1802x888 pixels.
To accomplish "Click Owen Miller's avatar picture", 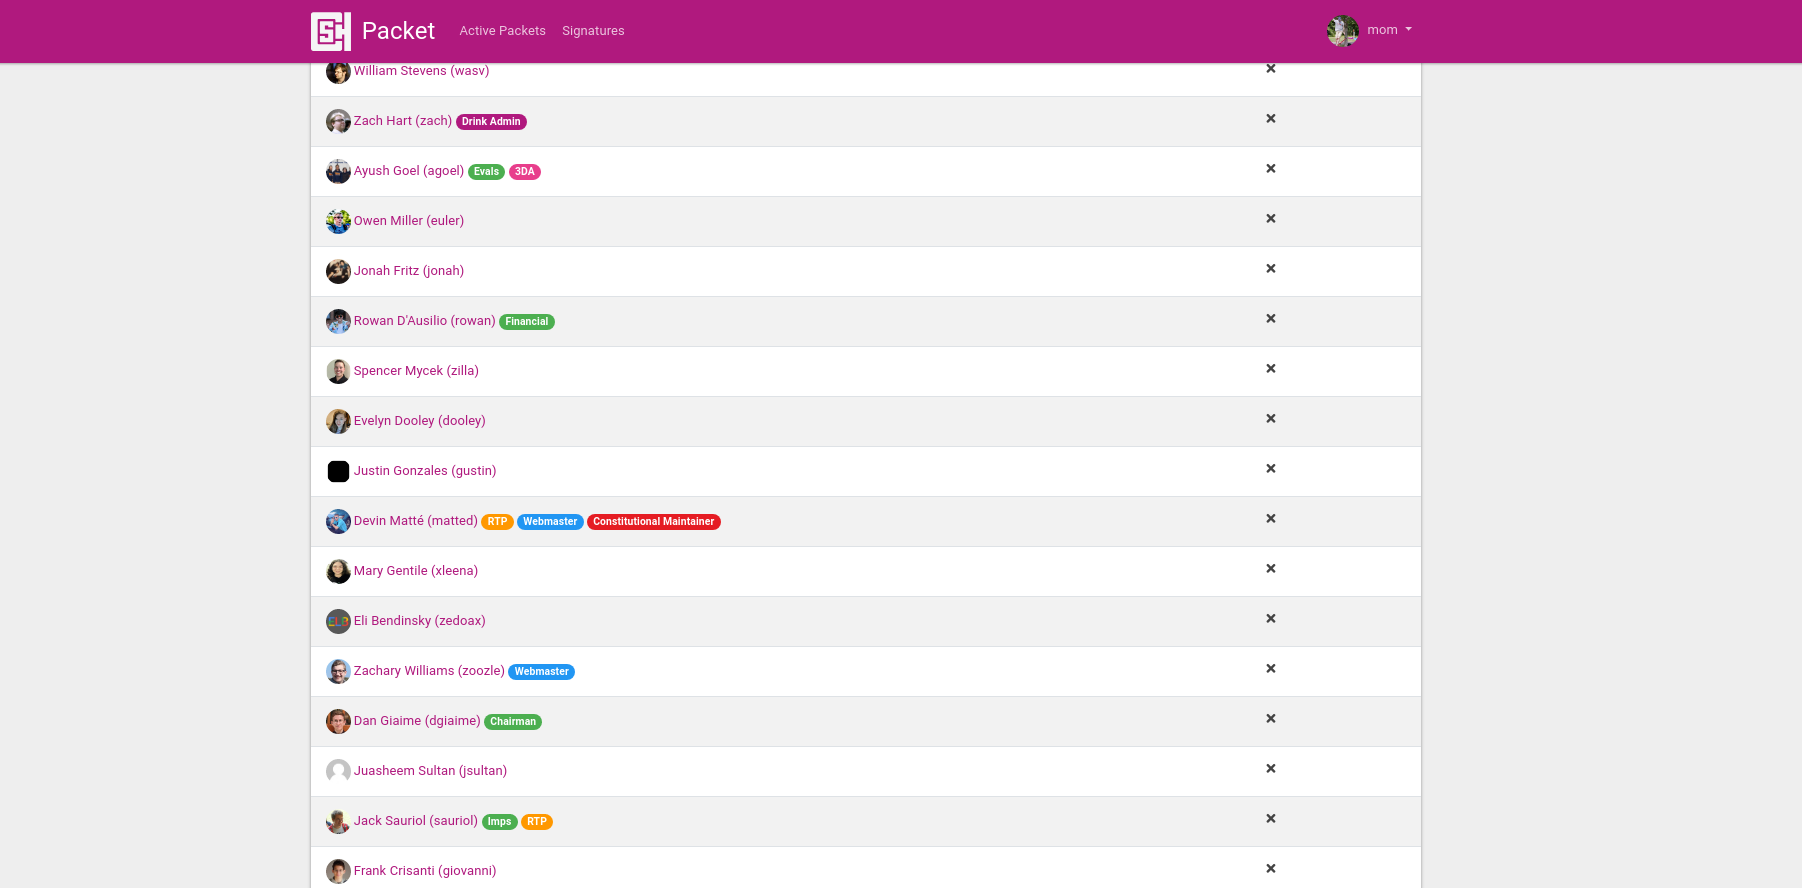I will (338, 221).
